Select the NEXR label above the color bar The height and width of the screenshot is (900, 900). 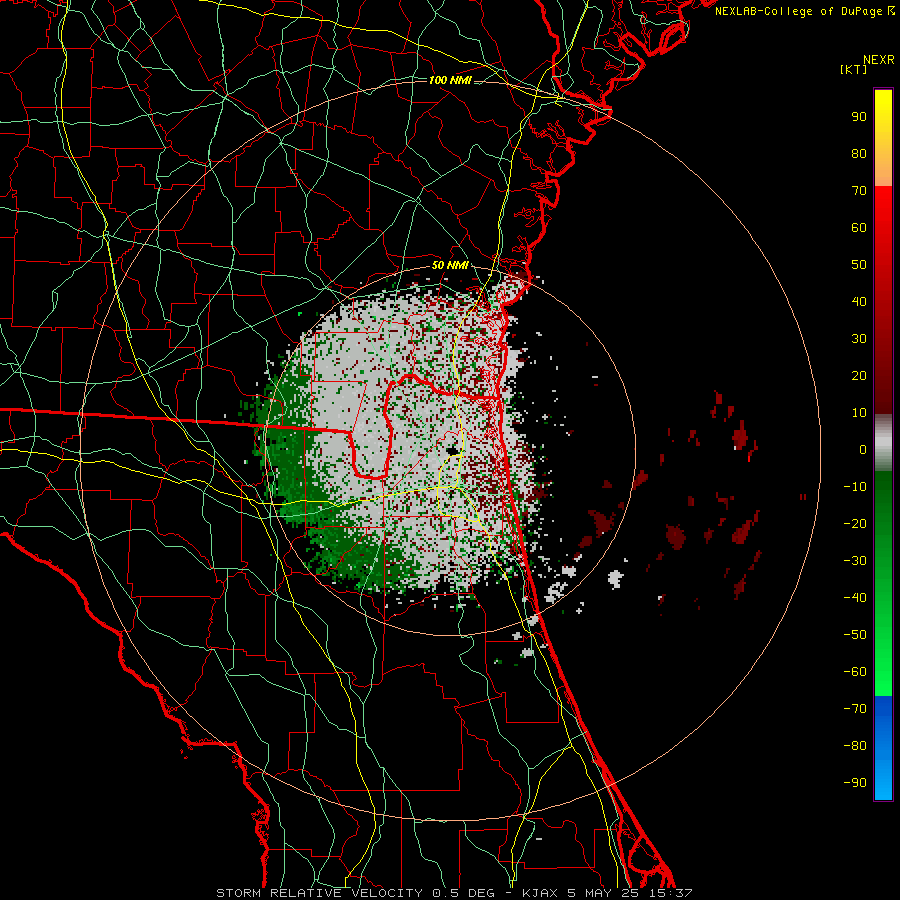point(879,60)
